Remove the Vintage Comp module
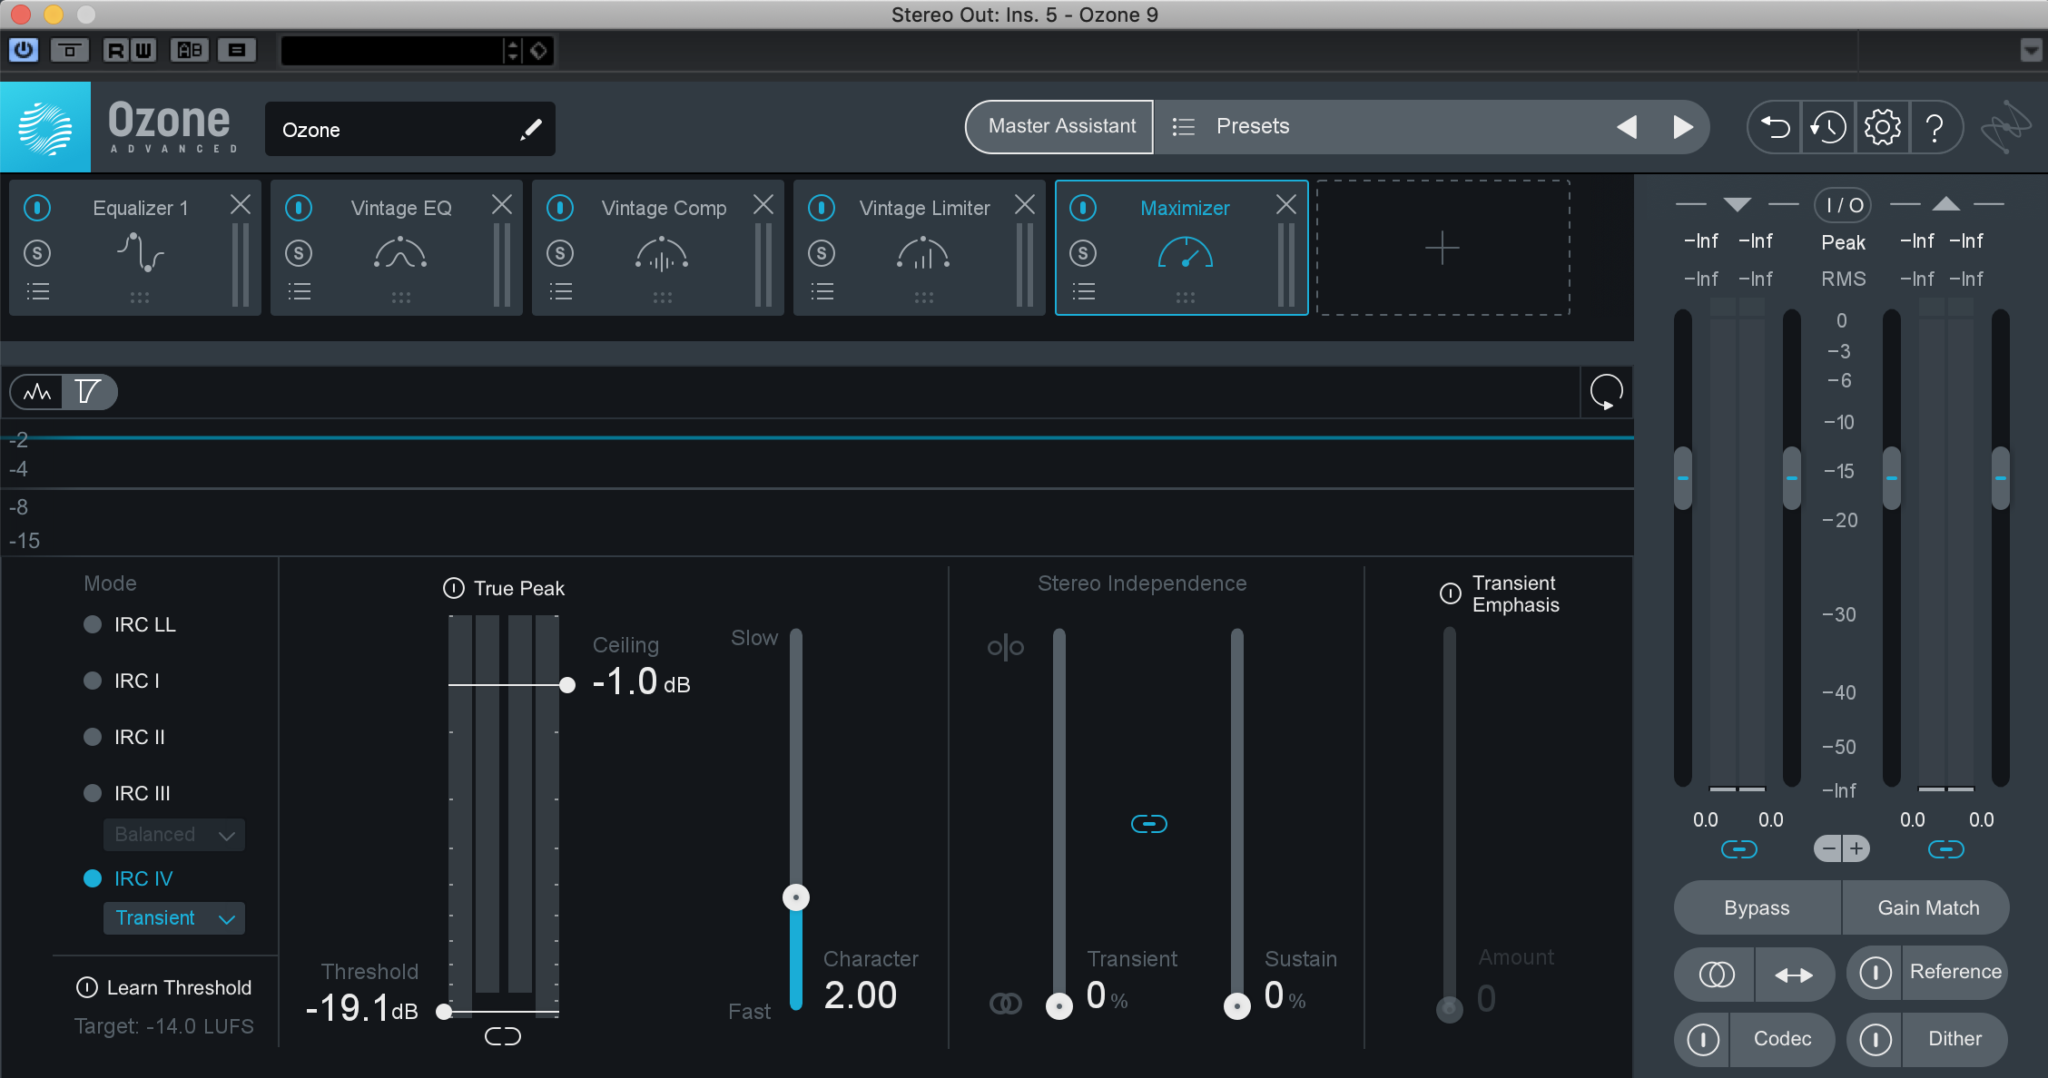Screen dimensions: 2048x1078 point(763,205)
